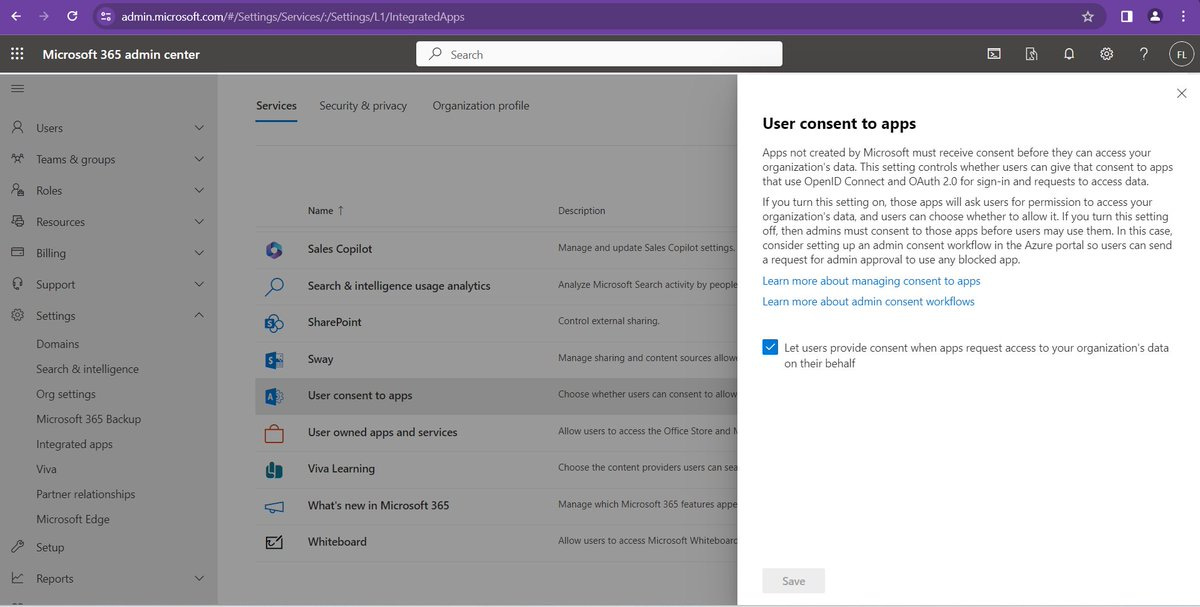Reload the page with browser refresh icon

click(72, 16)
